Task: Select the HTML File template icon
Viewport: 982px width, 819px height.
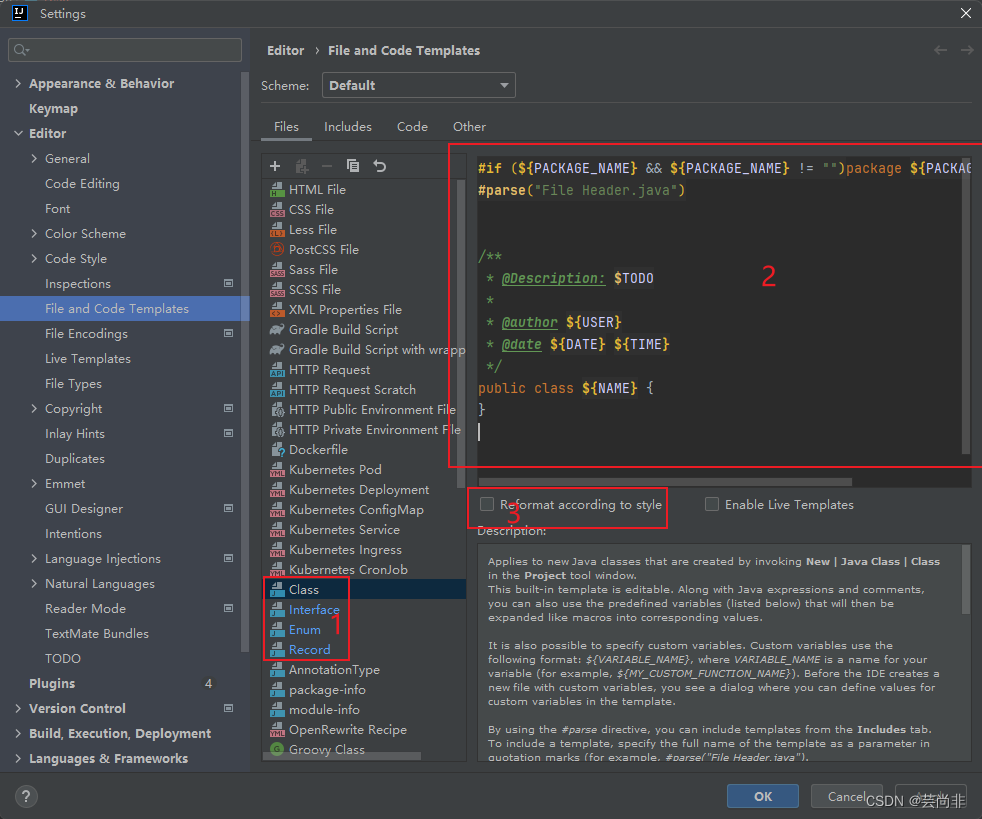Action: tap(277, 190)
